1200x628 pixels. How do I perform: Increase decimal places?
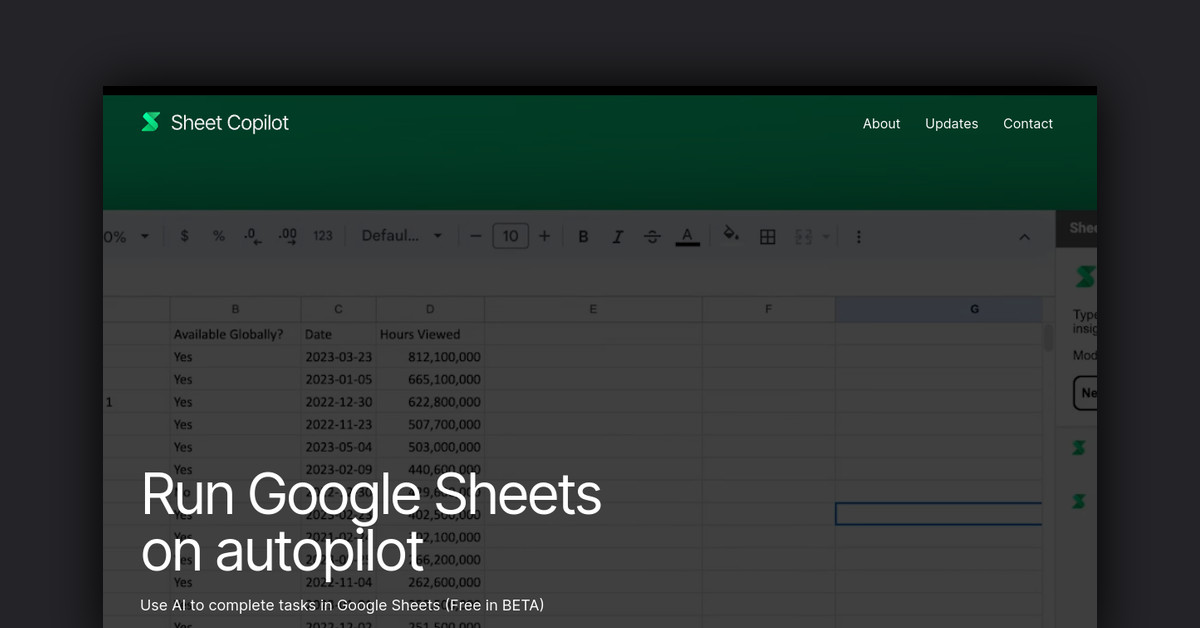287,236
